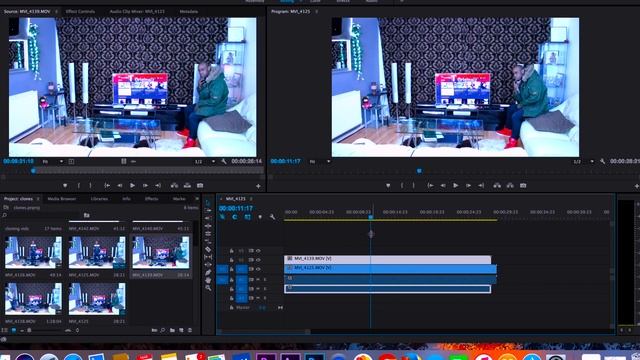Show hidden Project panel tabs via overflow chevrons
This screenshot has height=360, width=640.
click(197, 199)
